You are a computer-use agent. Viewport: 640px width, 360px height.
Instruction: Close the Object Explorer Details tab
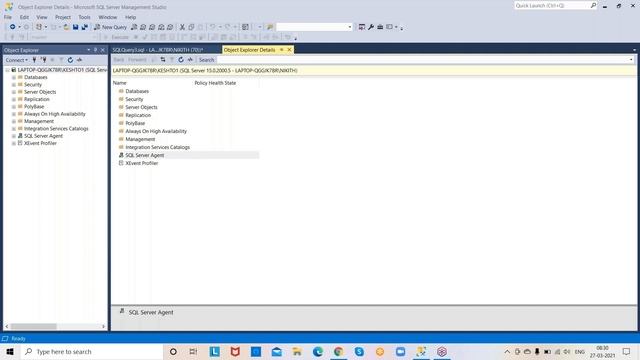click(289, 50)
